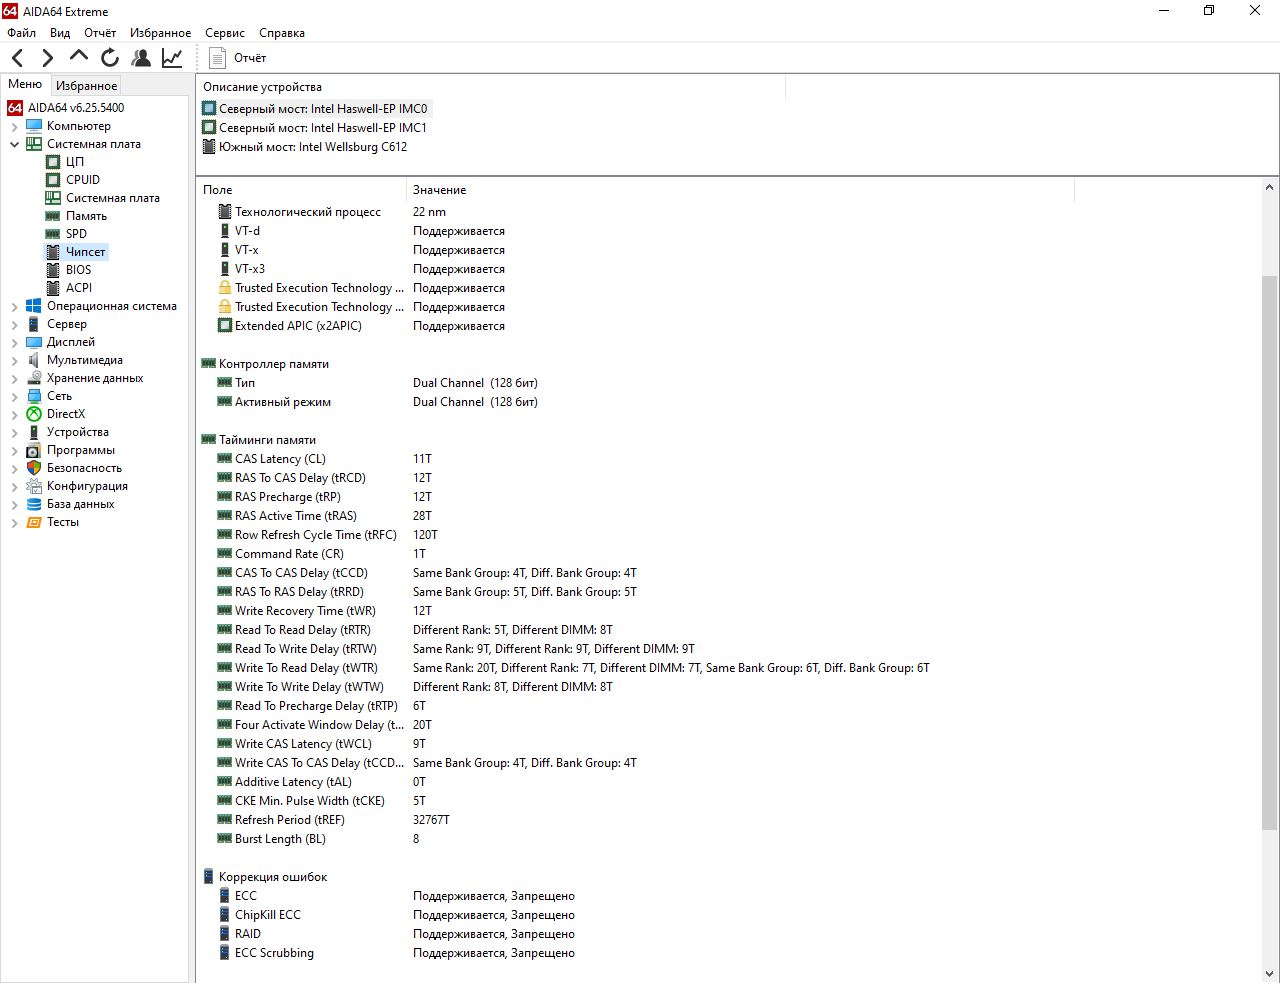Image resolution: width=1280 pixels, height=983 pixels.
Task: Click the Программы software icon
Action: [x=34, y=450]
